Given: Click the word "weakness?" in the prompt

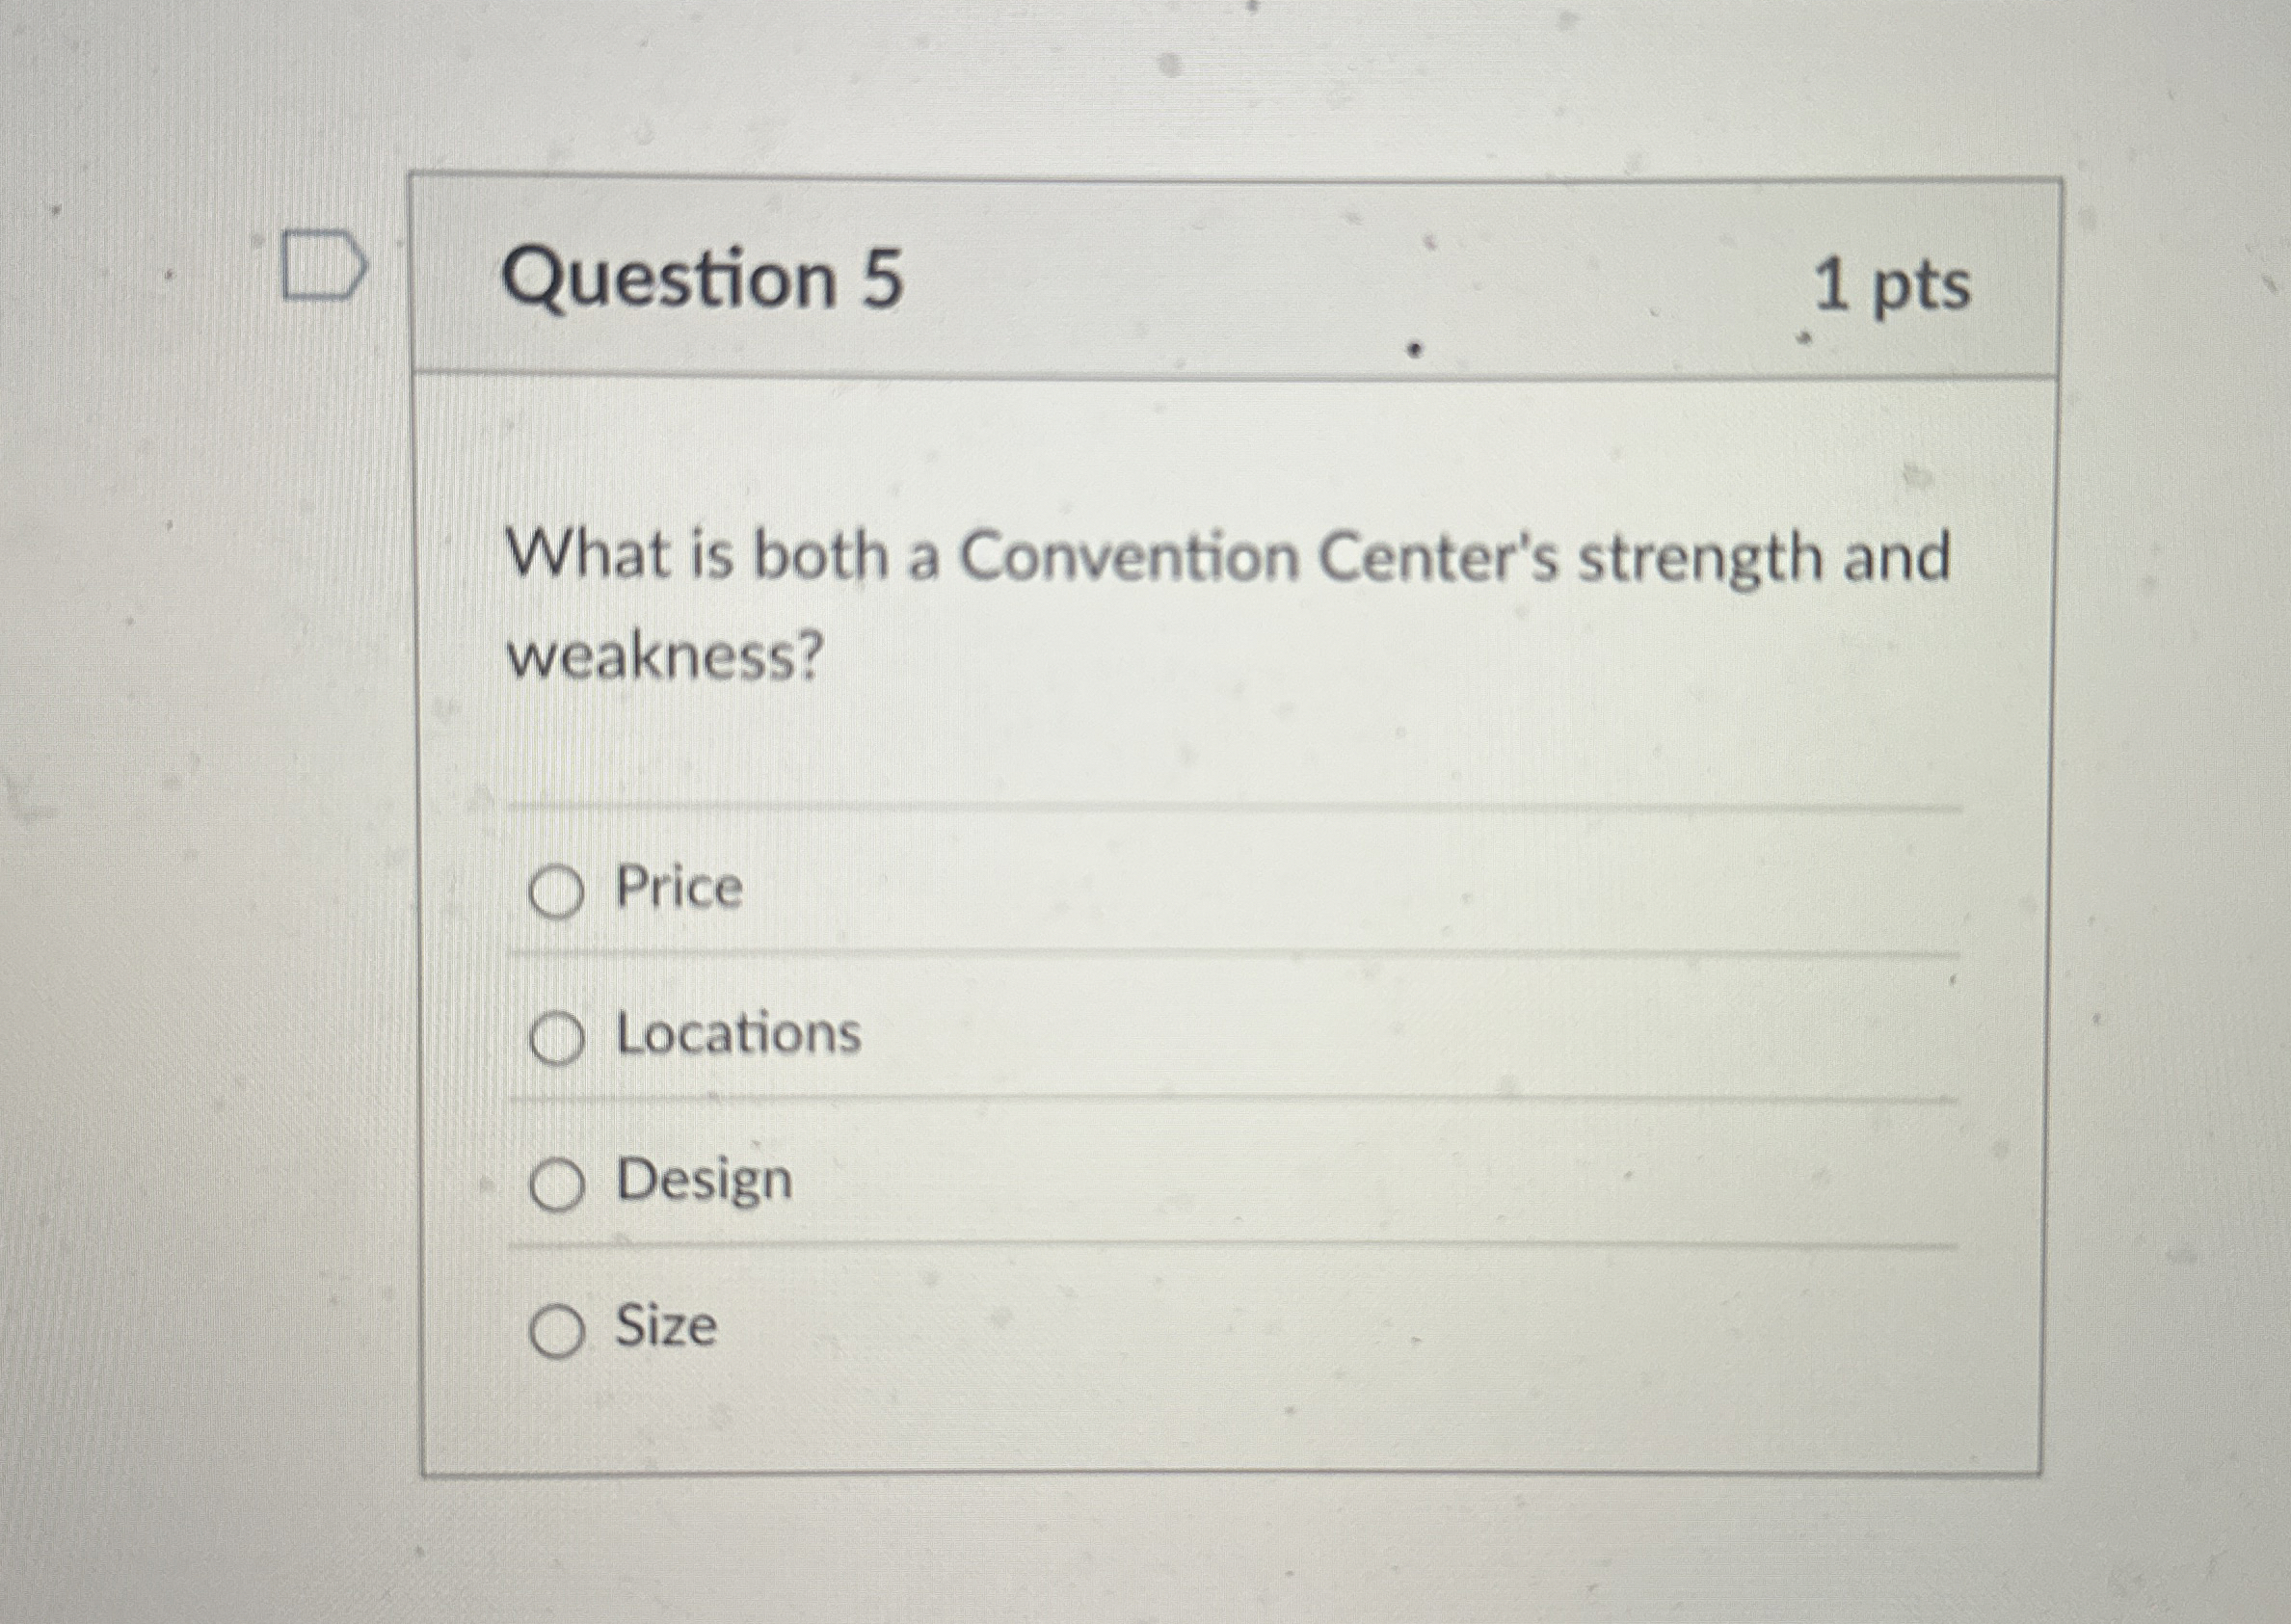Looking at the screenshot, I should 665,657.
